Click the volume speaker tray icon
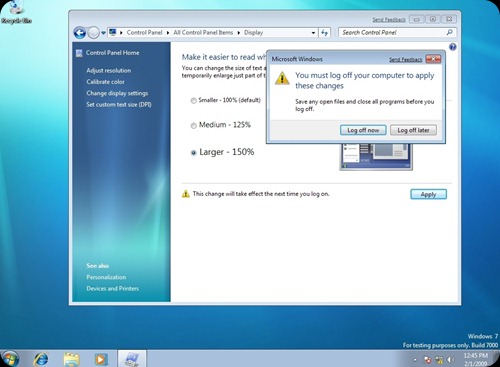 [x=450, y=360]
